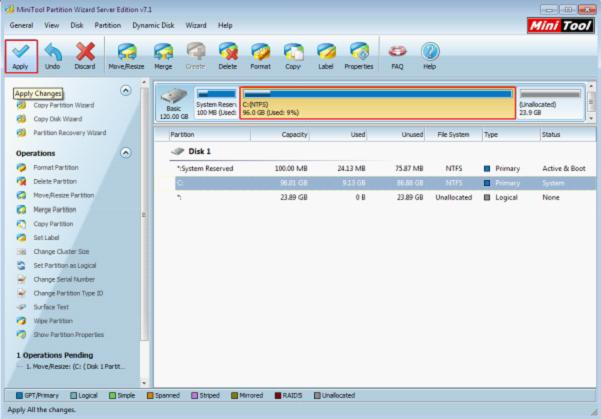Click the RAID5 legend swatch
The width and height of the screenshot is (601, 419).
point(278,395)
